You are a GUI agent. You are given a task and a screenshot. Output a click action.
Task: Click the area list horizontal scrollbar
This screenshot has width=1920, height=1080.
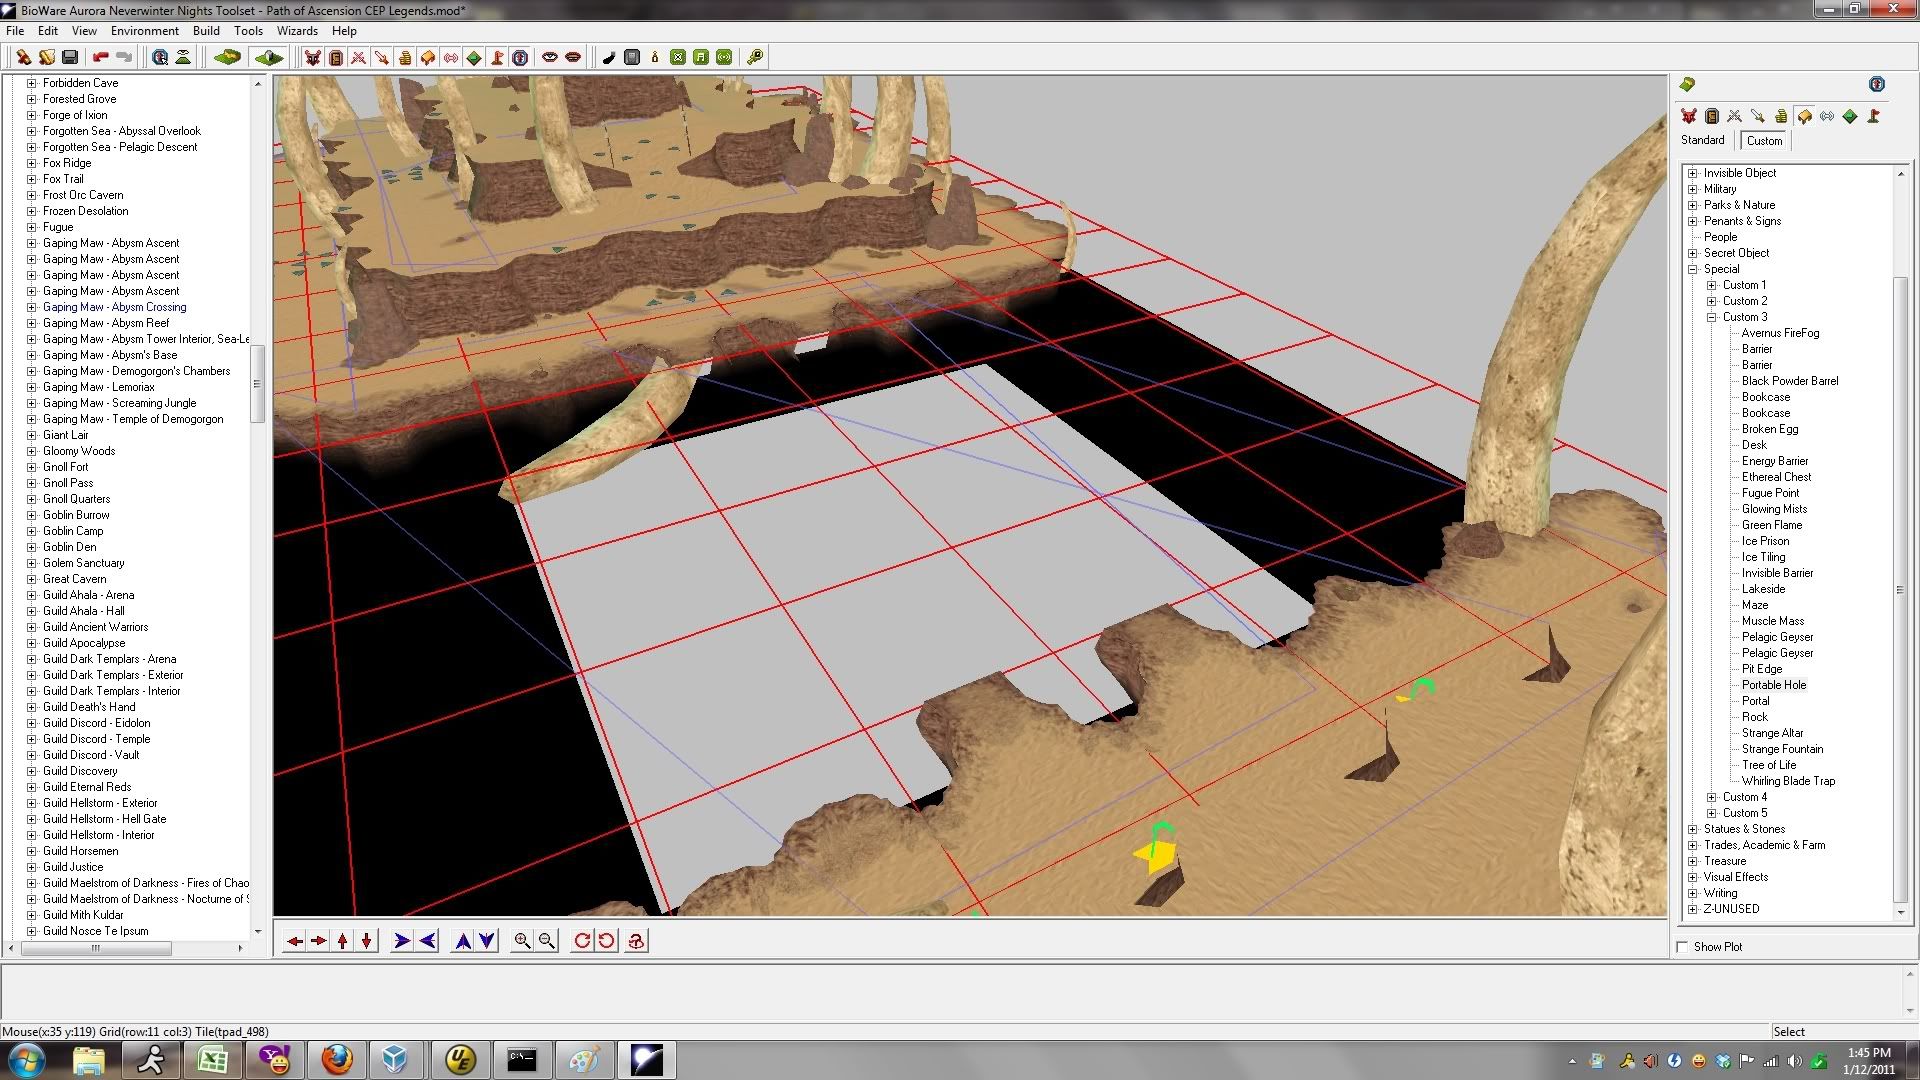click(95, 948)
